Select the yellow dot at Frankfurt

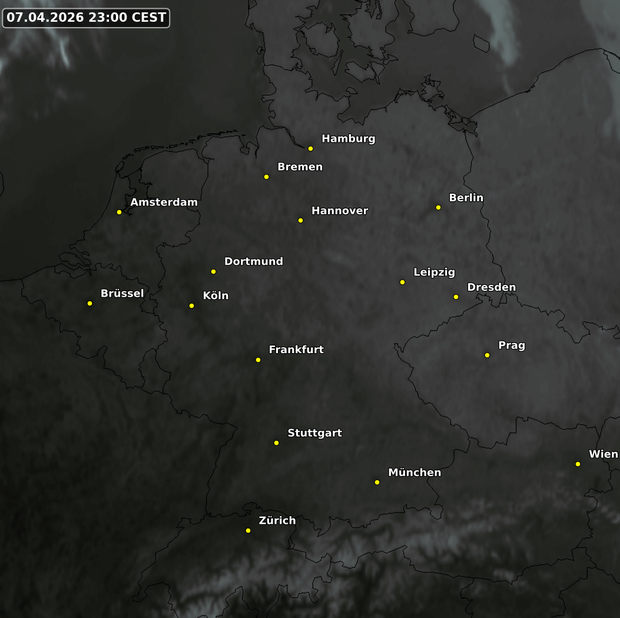click(258, 359)
